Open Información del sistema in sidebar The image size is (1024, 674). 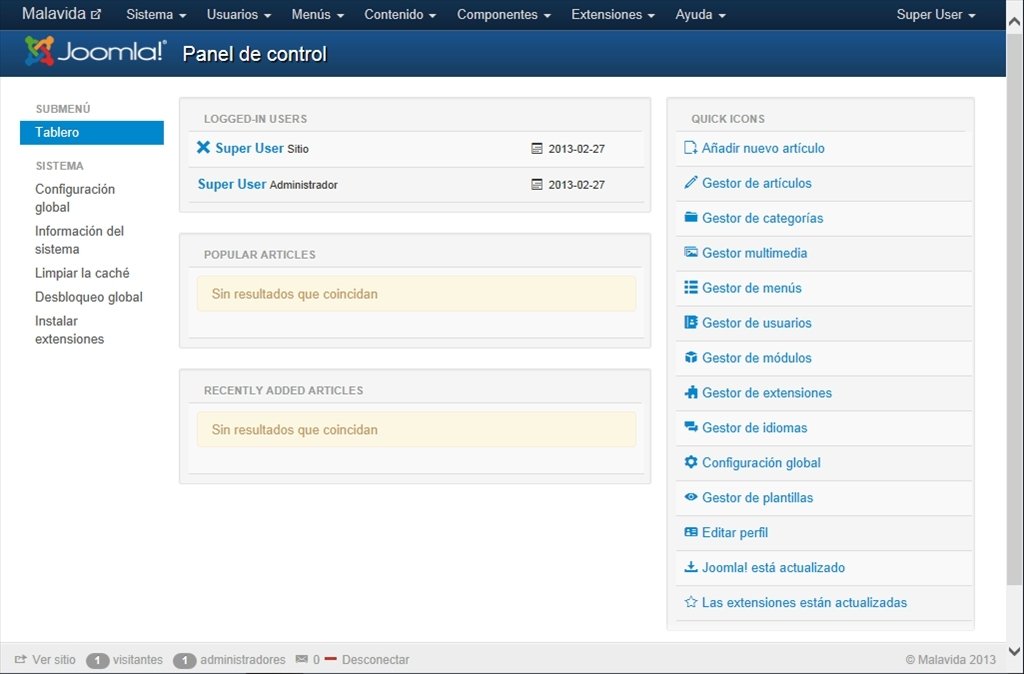click(x=79, y=240)
